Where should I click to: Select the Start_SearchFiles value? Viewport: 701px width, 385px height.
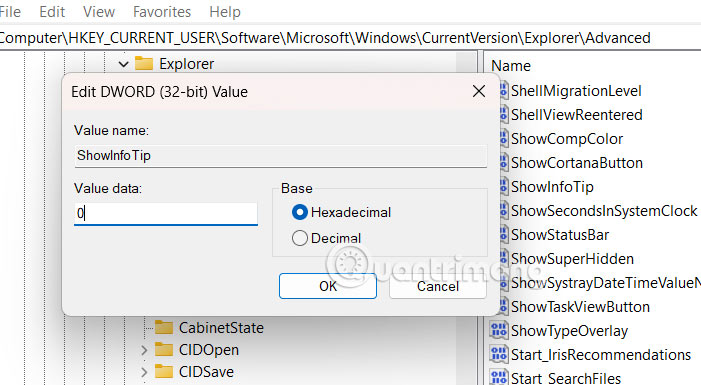(566, 378)
